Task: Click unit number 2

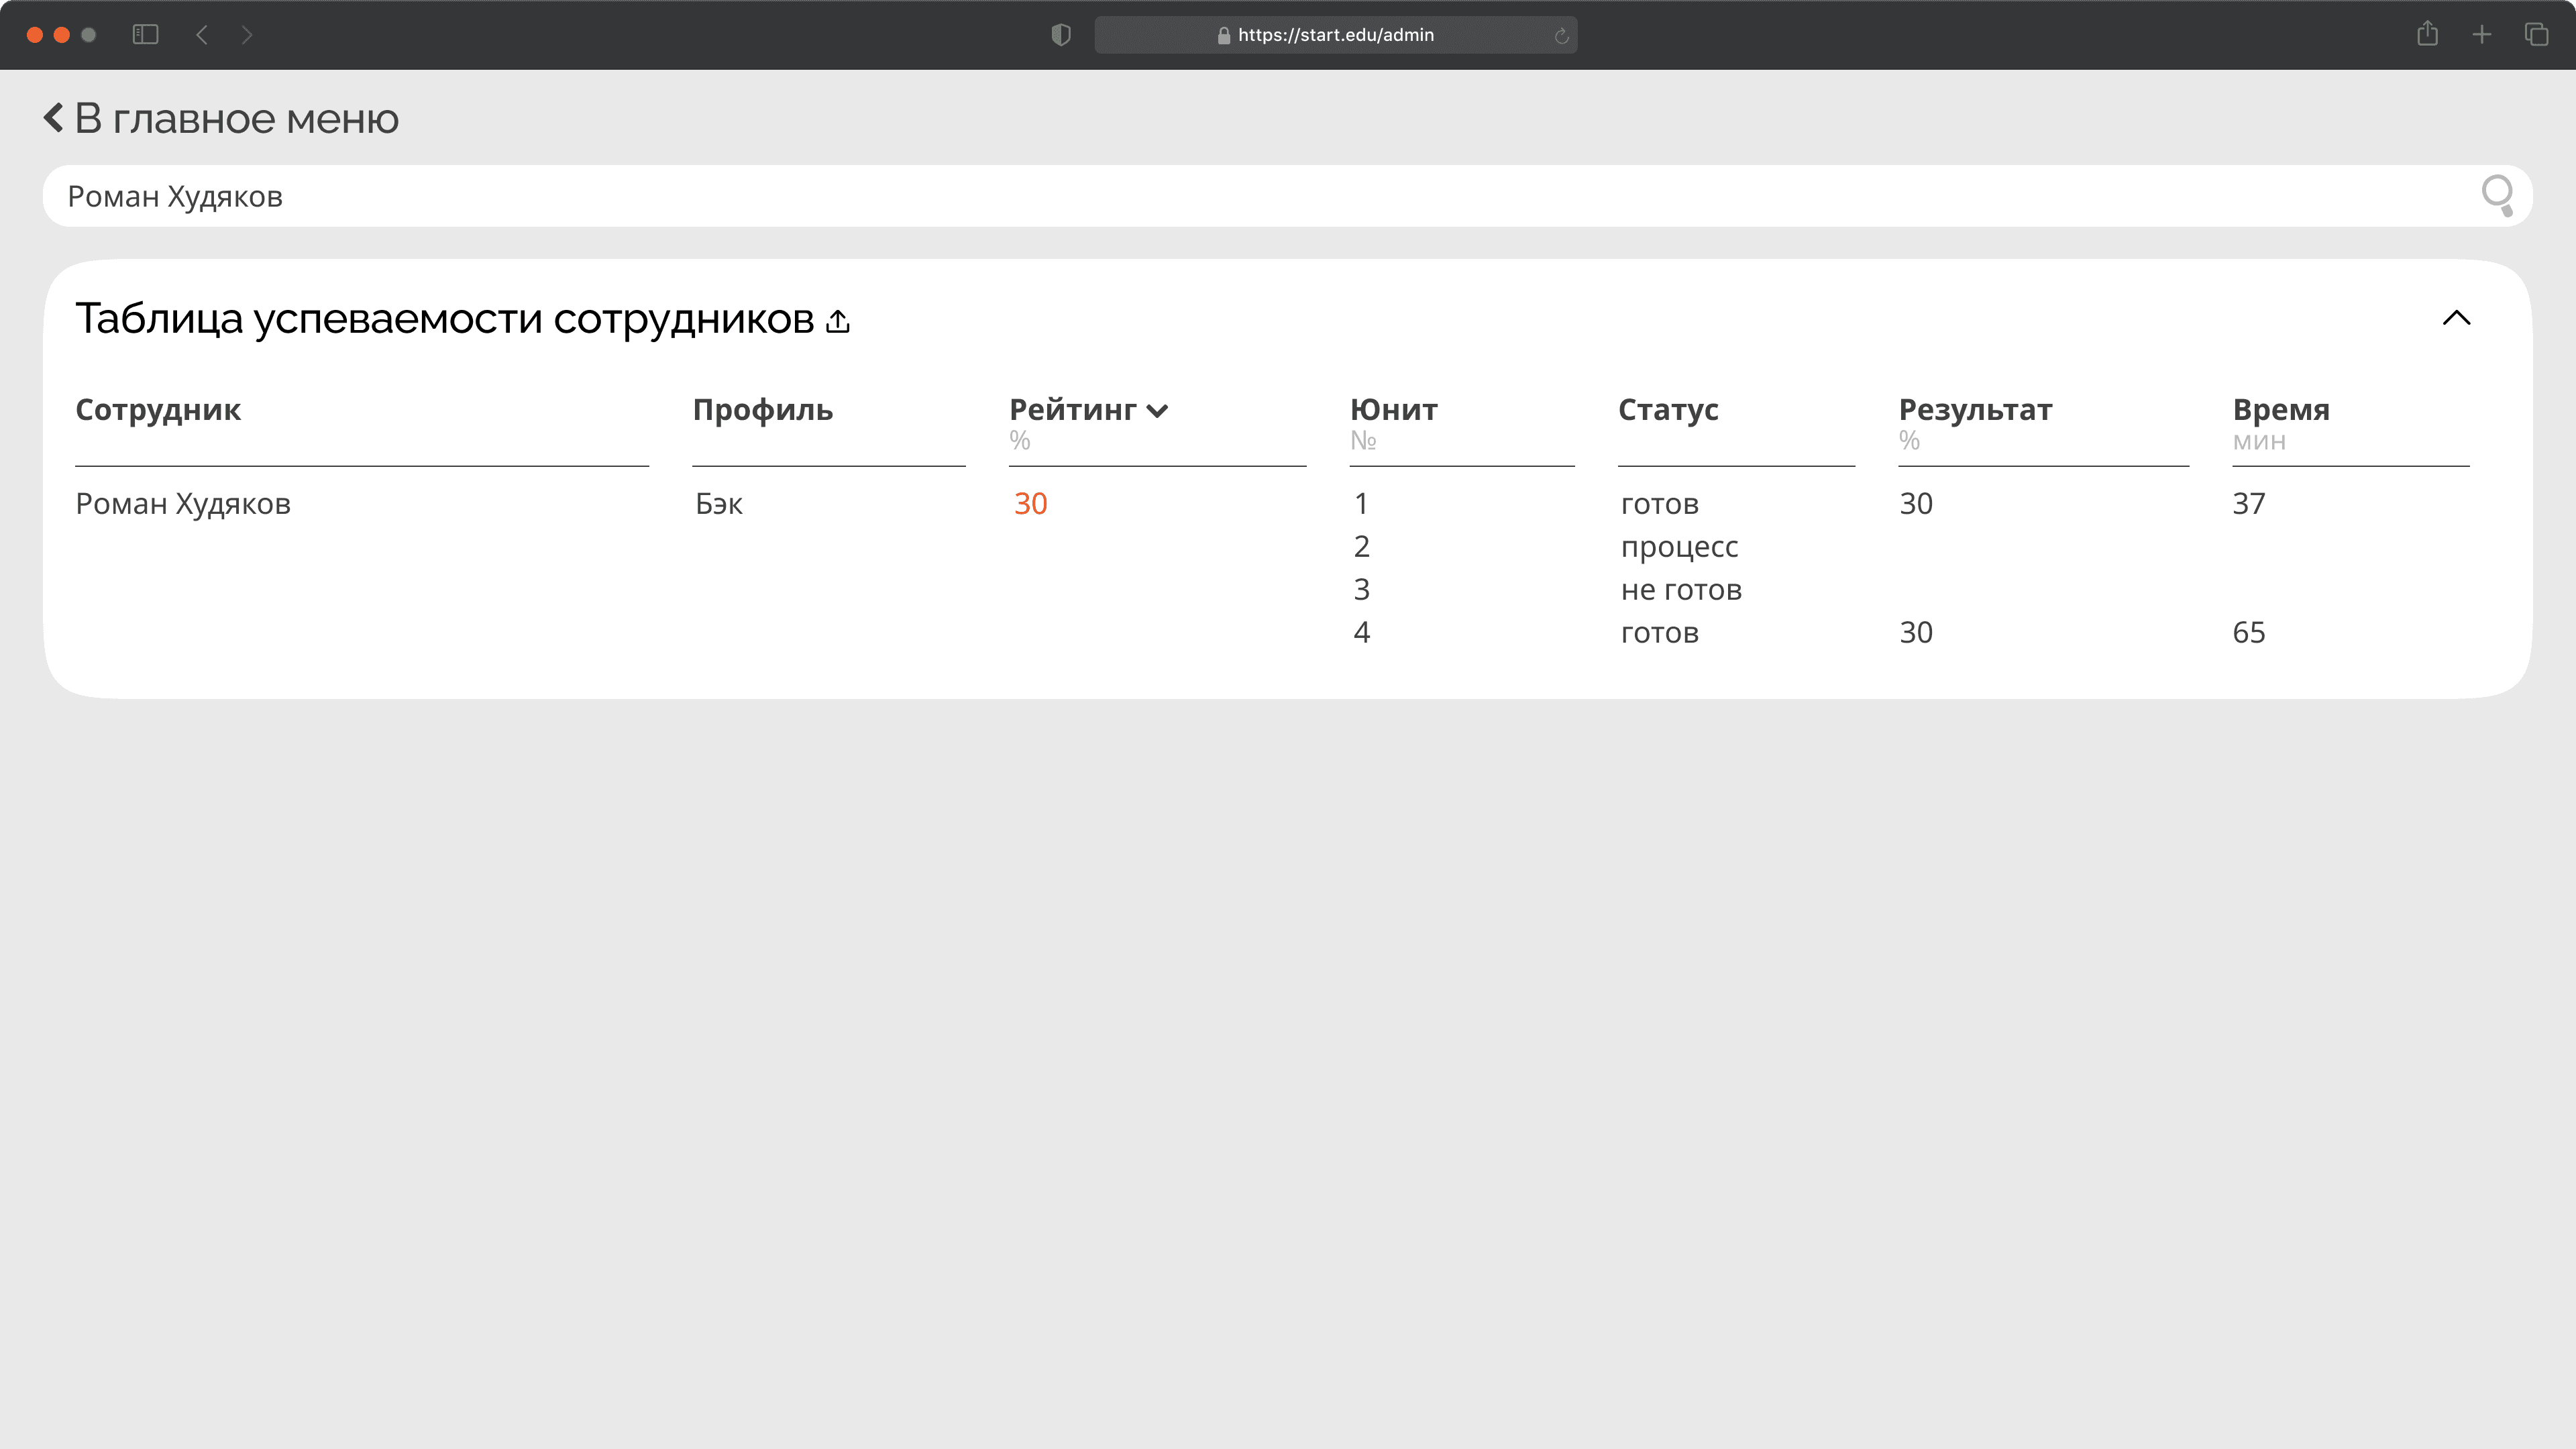Action: click(1361, 546)
